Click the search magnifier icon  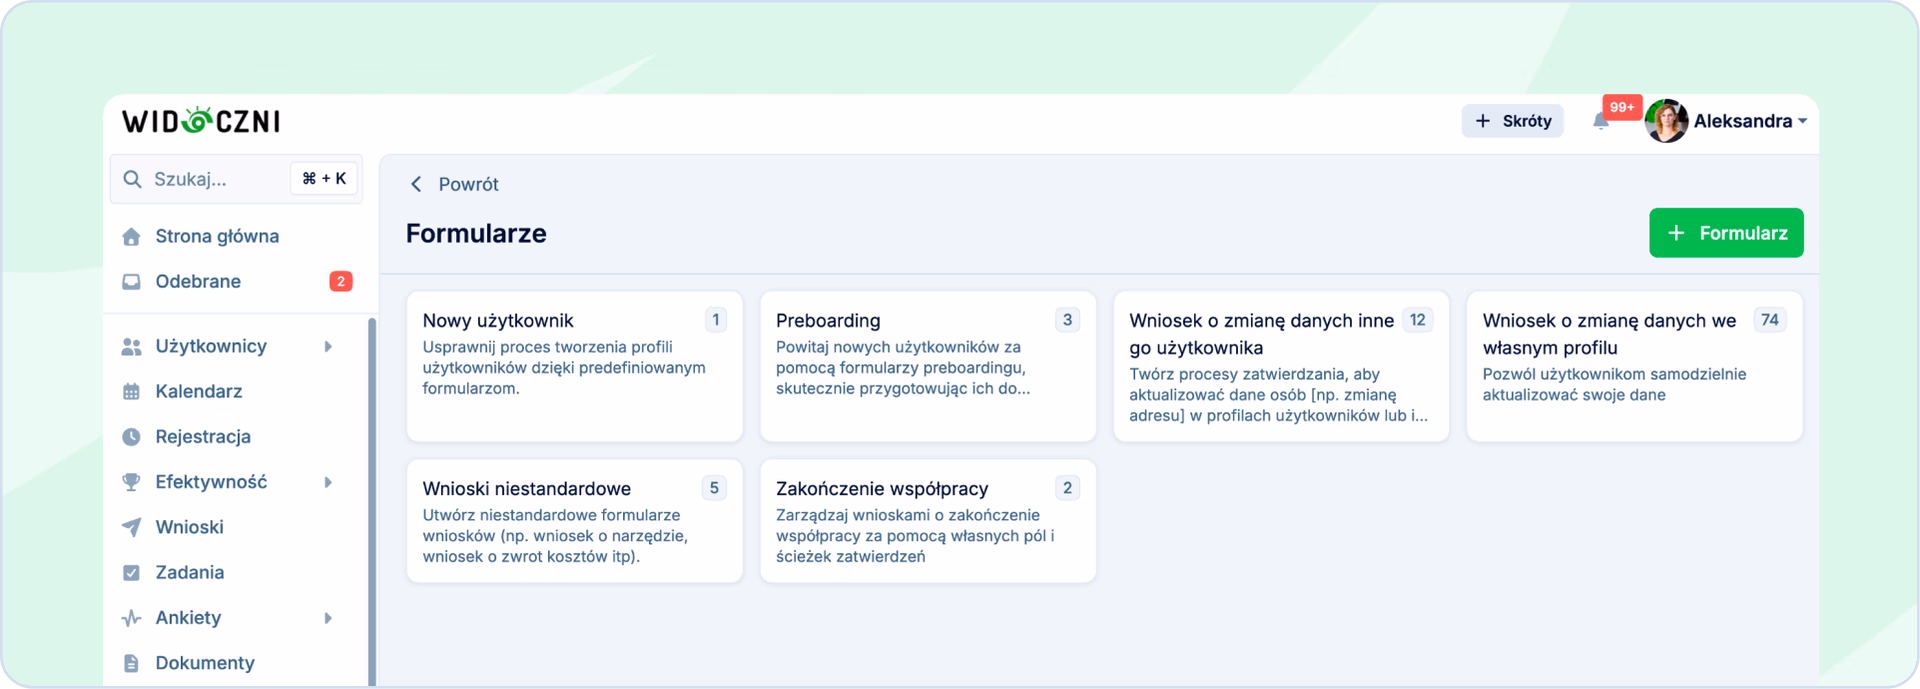coord(132,179)
